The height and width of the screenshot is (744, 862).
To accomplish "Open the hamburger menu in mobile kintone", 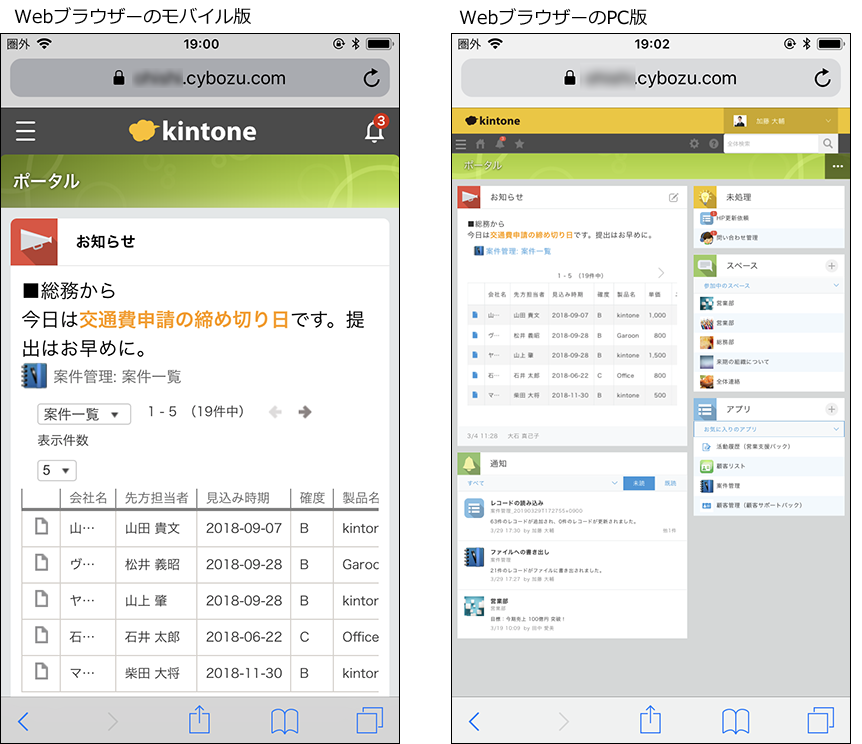I will pos(24,130).
